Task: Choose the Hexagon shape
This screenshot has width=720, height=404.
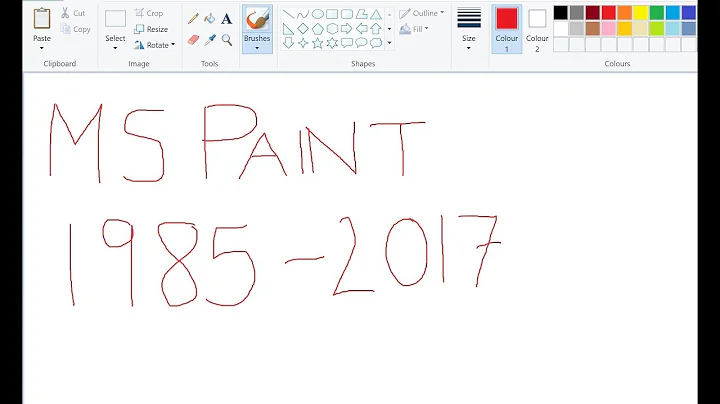Action: (x=332, y=29)
